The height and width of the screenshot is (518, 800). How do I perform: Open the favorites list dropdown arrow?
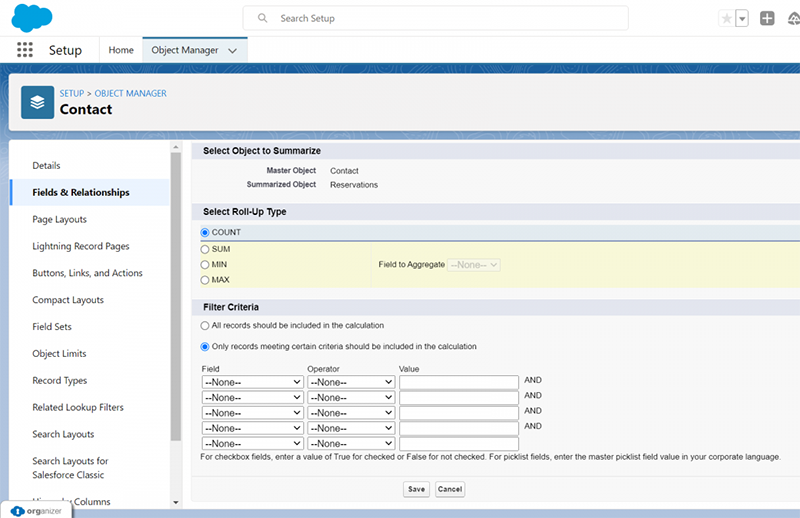(742, 19)
